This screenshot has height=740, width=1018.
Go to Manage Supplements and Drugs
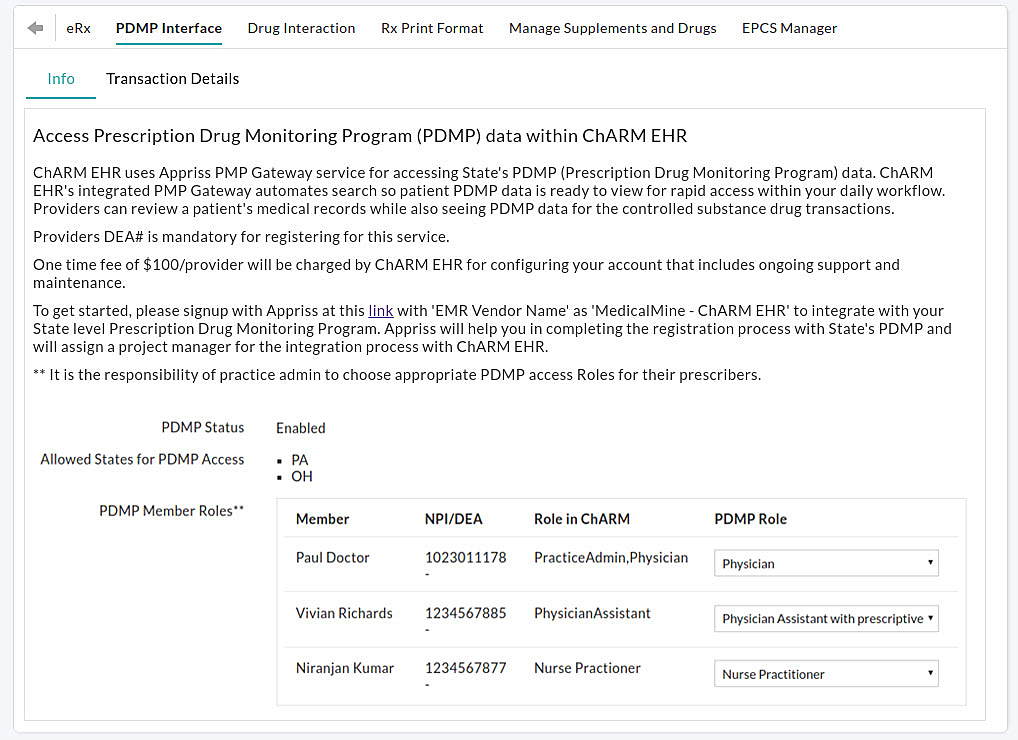(612, 28)
